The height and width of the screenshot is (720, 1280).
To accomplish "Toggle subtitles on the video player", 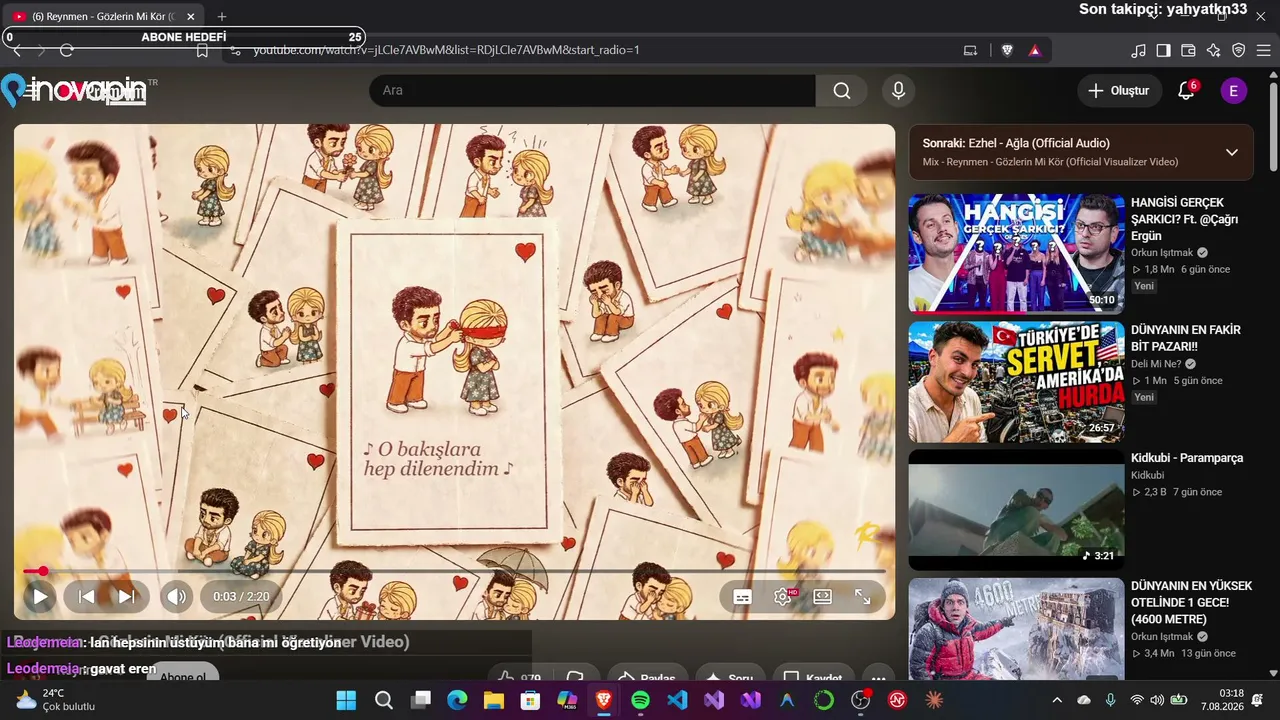I will [x=742, y=597].
